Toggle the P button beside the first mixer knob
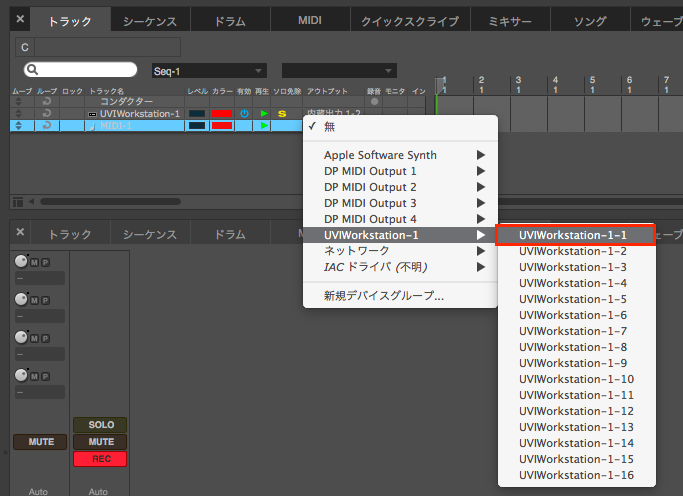 [x=45, y=263]
